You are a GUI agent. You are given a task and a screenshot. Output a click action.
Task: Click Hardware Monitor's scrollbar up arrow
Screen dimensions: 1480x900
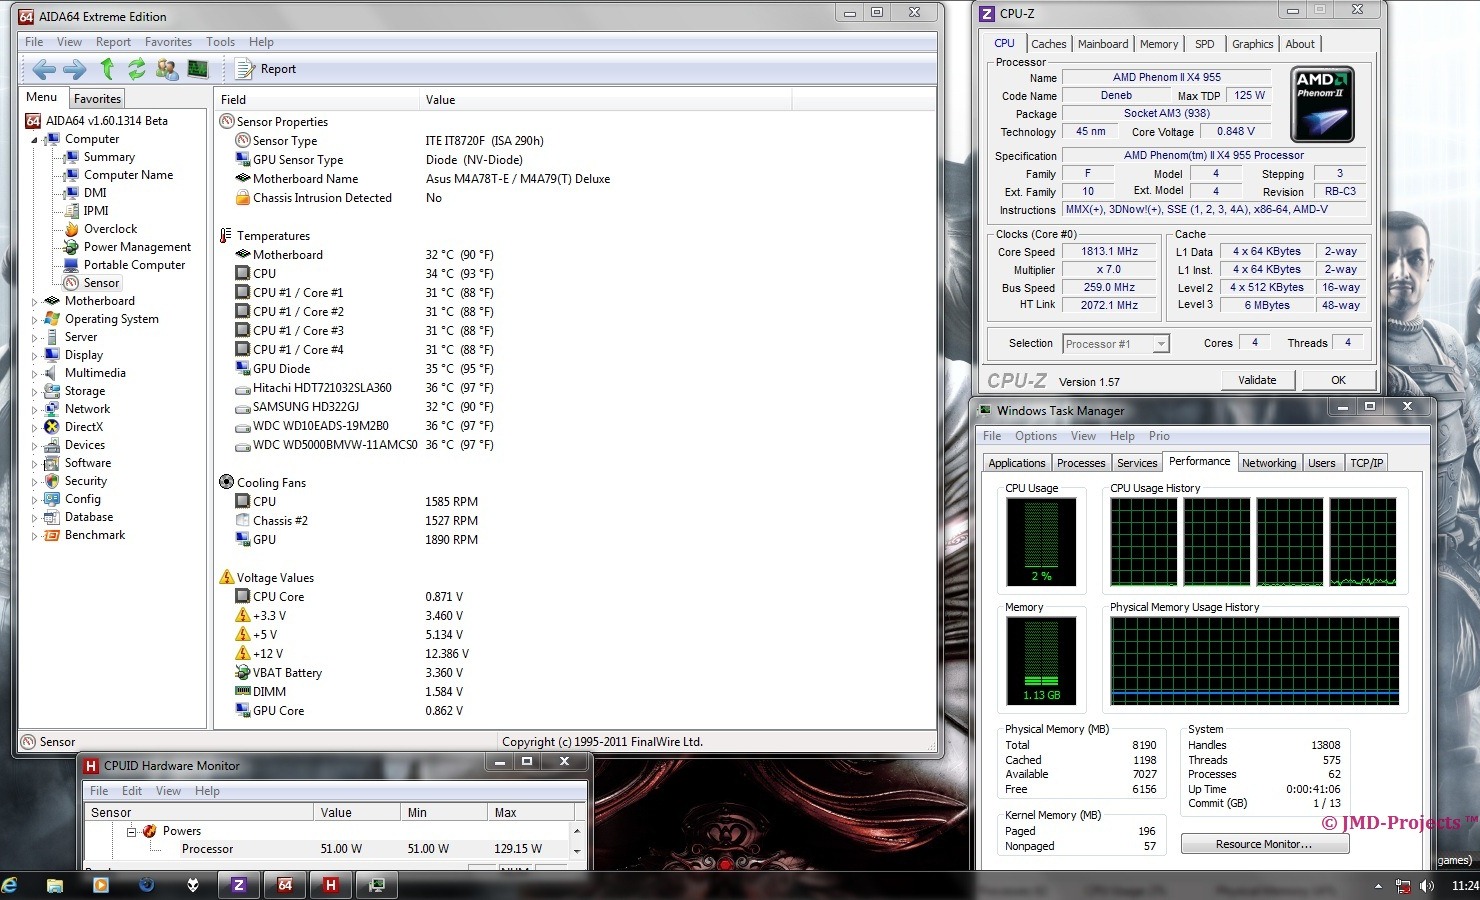coord(577,830)
